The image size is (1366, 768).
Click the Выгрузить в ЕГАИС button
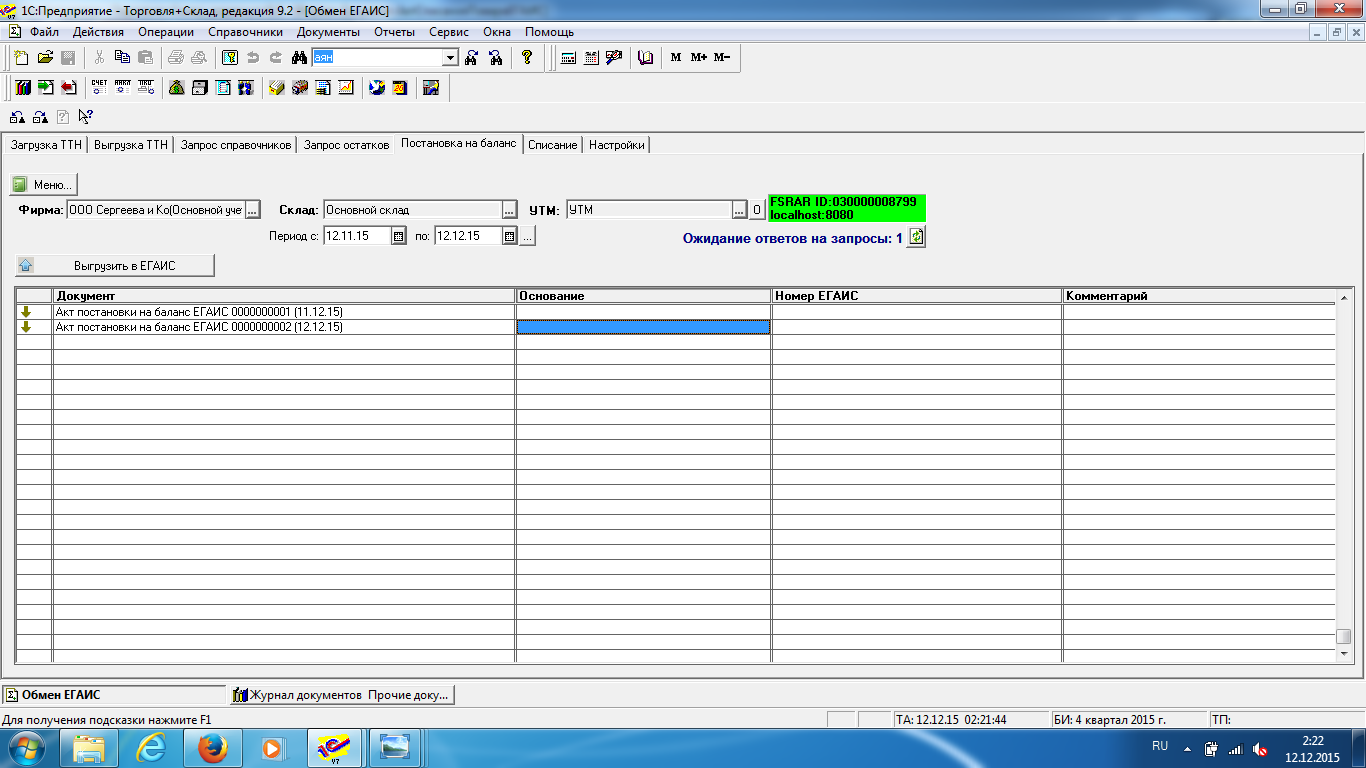click(115, 265)
